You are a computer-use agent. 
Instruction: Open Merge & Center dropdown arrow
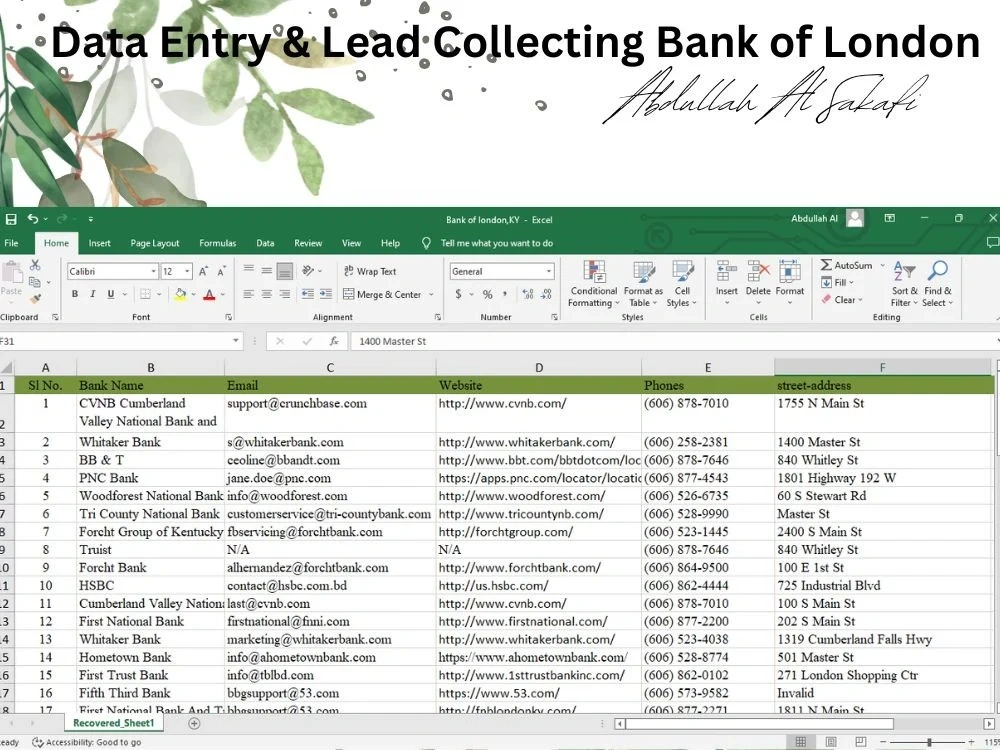(431, 295)
